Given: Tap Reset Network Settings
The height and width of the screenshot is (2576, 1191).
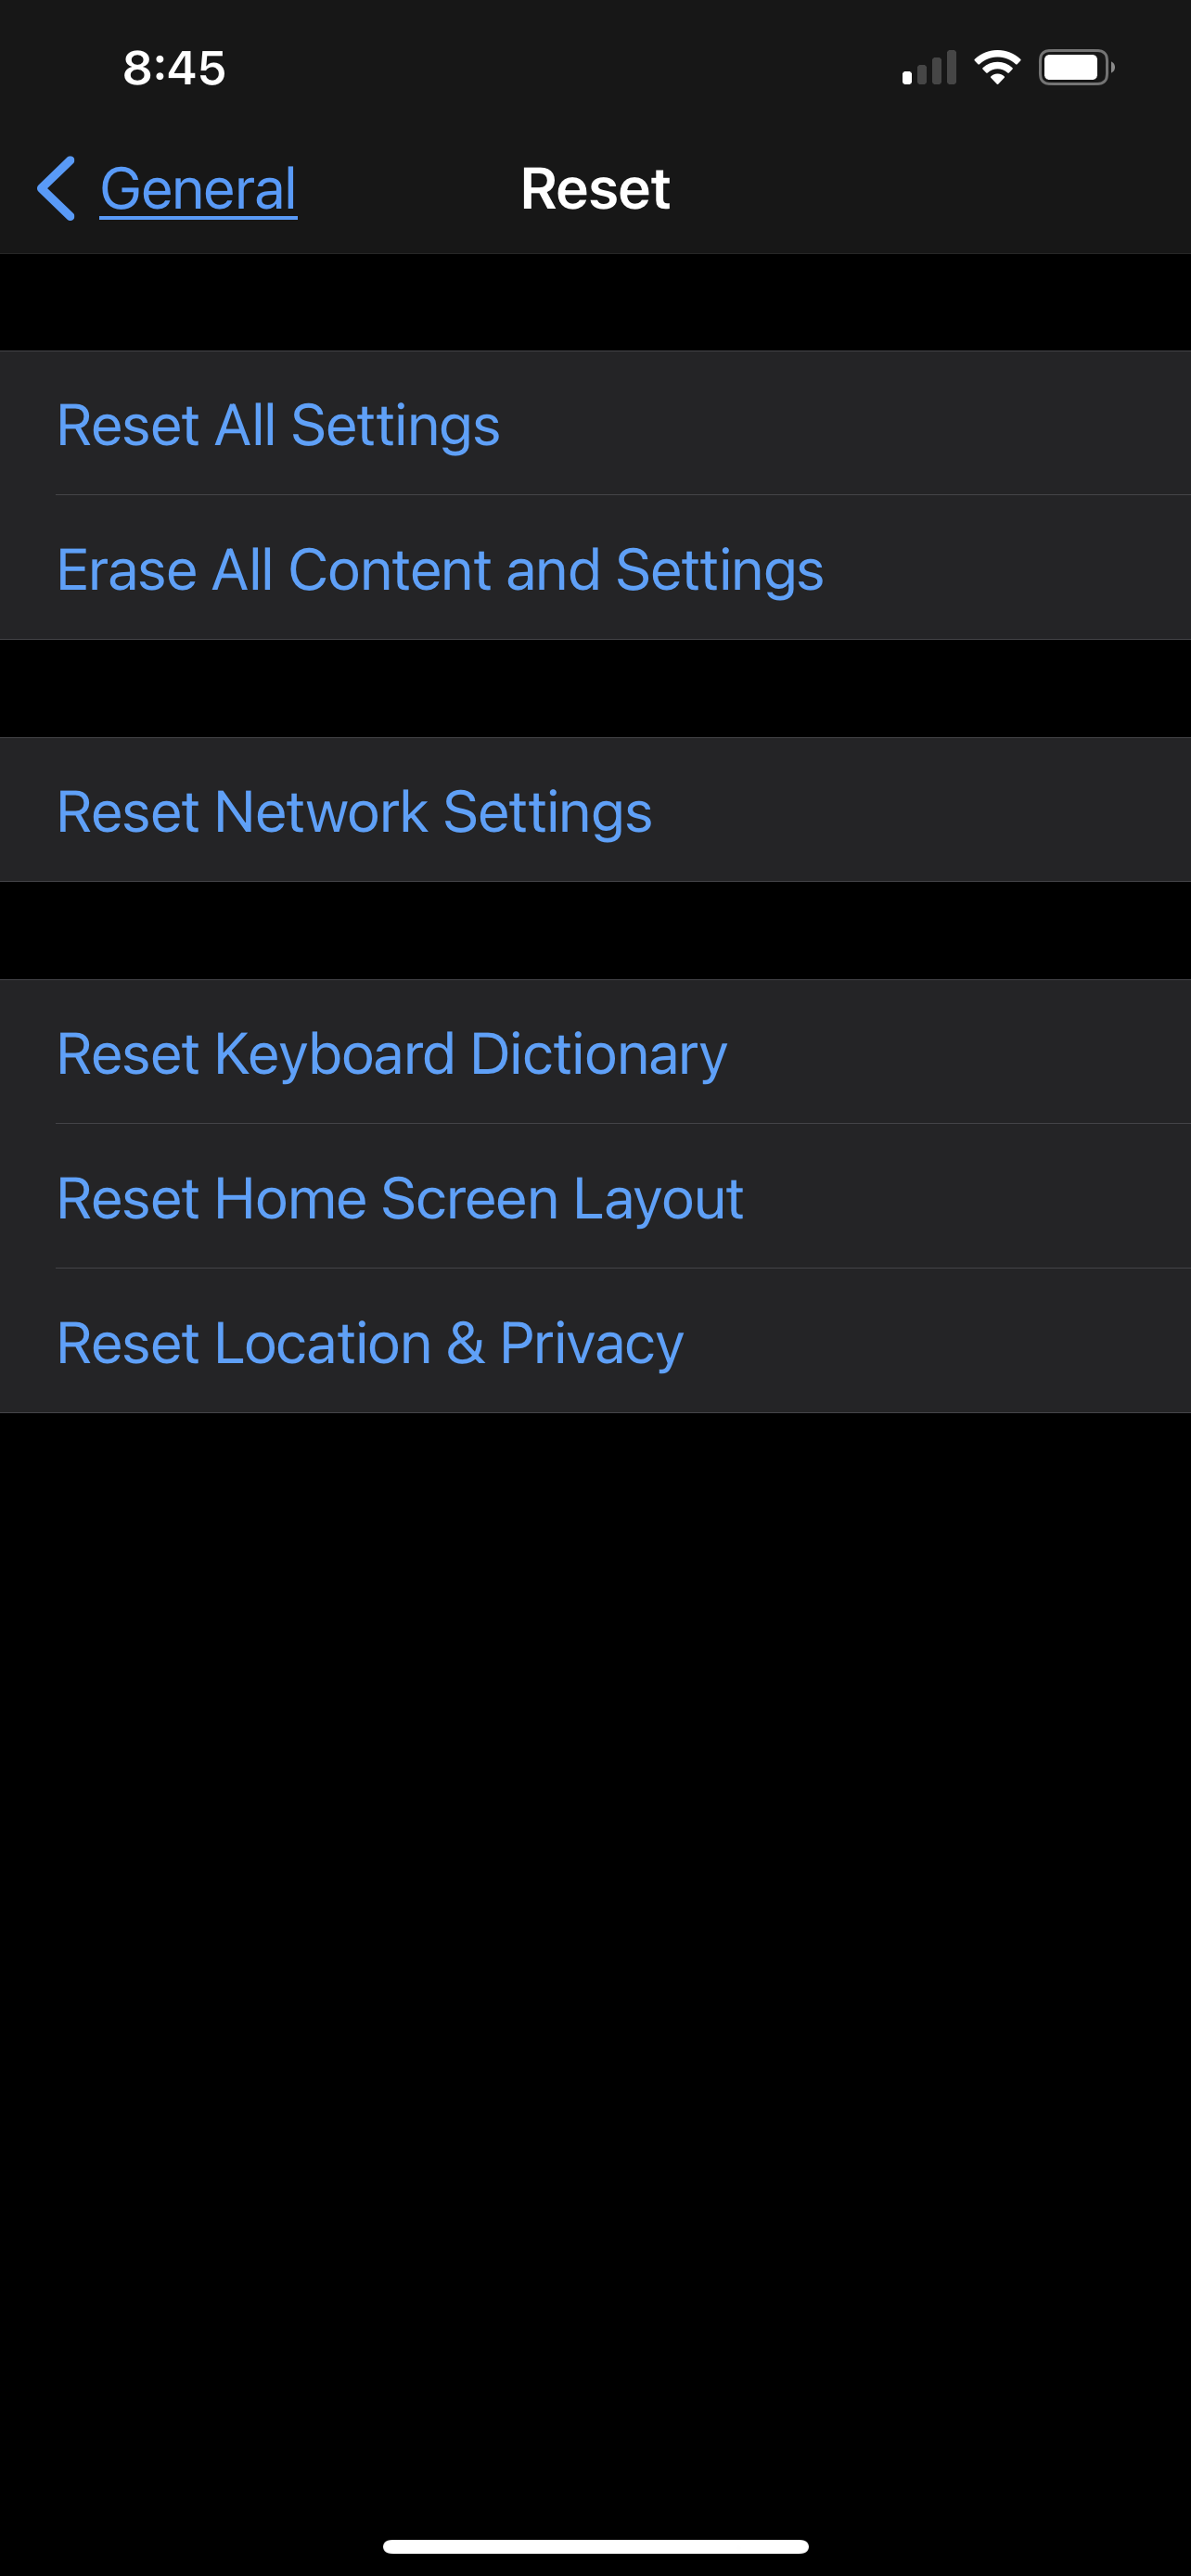Looking at the screenshot, I should click(x=354, y=811).
